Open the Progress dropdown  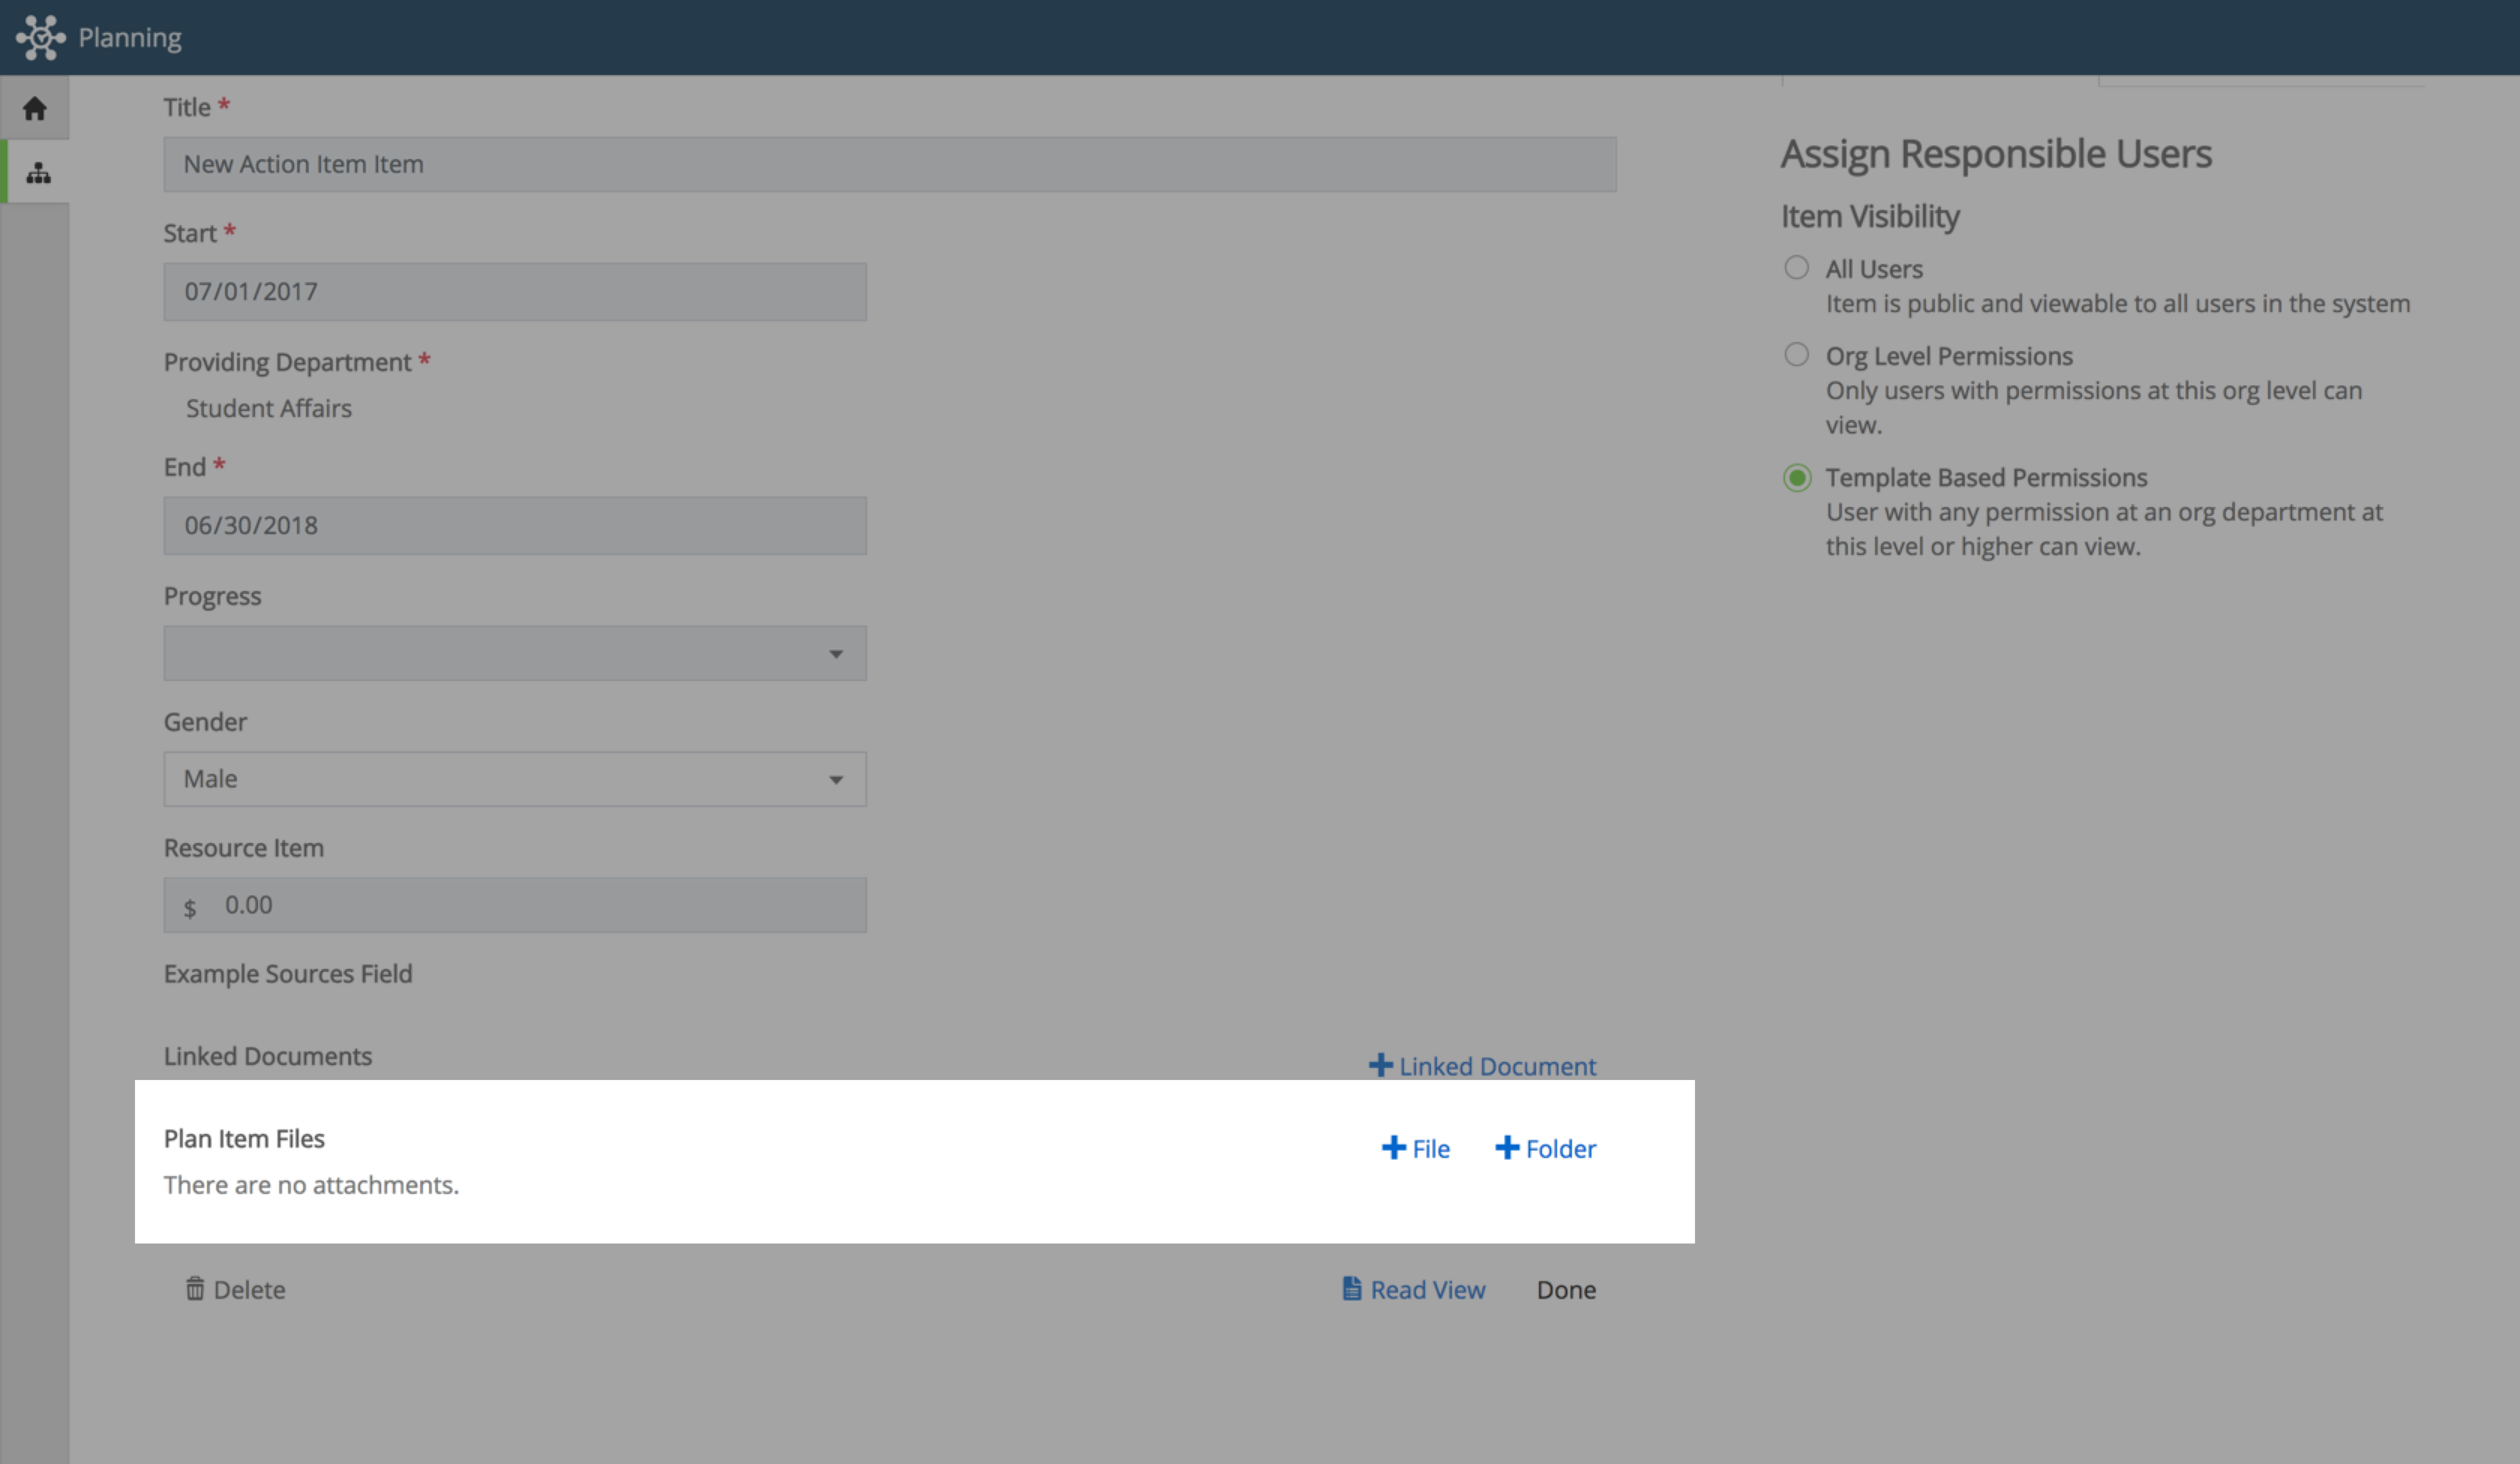(515, 653)
